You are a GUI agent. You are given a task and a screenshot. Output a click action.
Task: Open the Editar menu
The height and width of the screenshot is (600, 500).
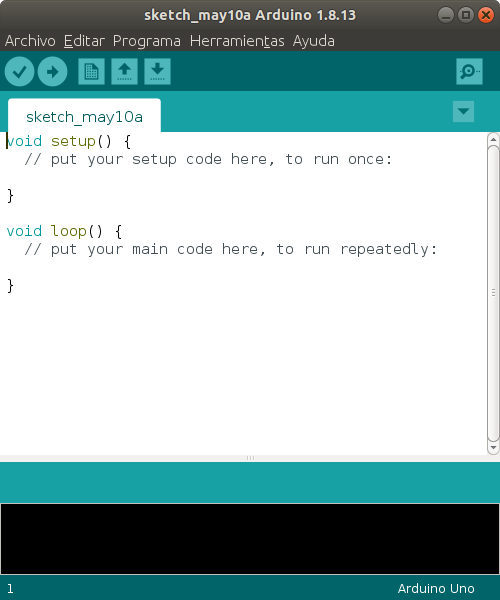[84, 41]
